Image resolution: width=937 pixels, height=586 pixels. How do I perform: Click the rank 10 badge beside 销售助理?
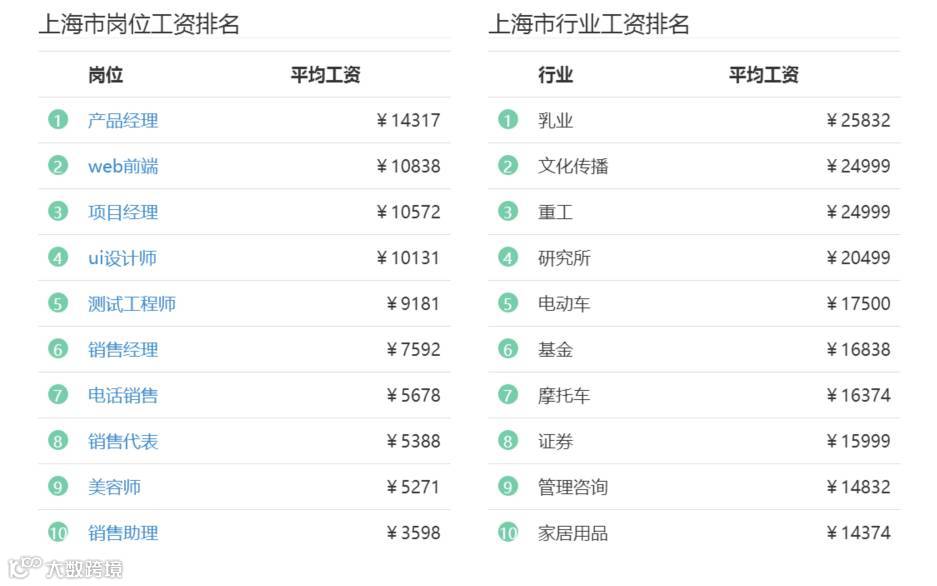[58, 532]
